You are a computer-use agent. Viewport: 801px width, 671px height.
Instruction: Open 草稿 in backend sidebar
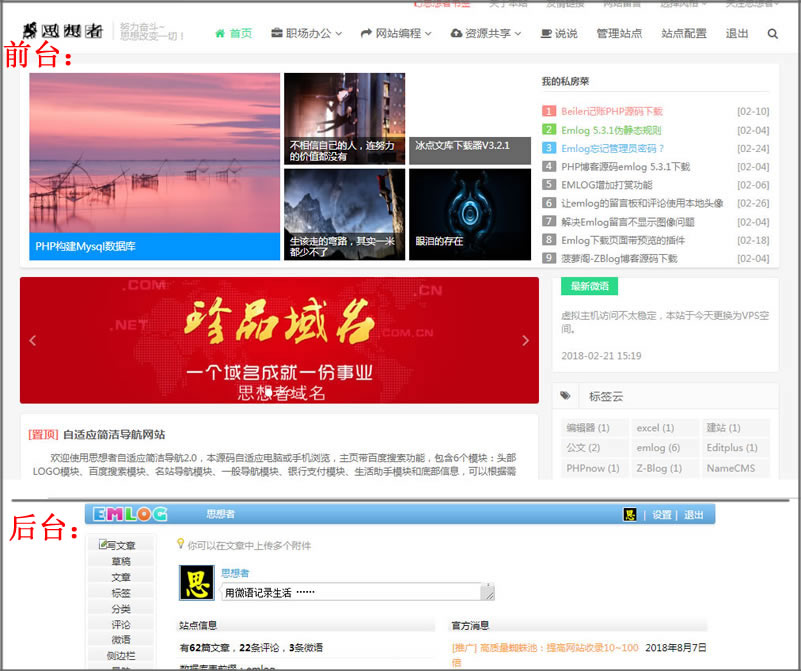[121, 561]
